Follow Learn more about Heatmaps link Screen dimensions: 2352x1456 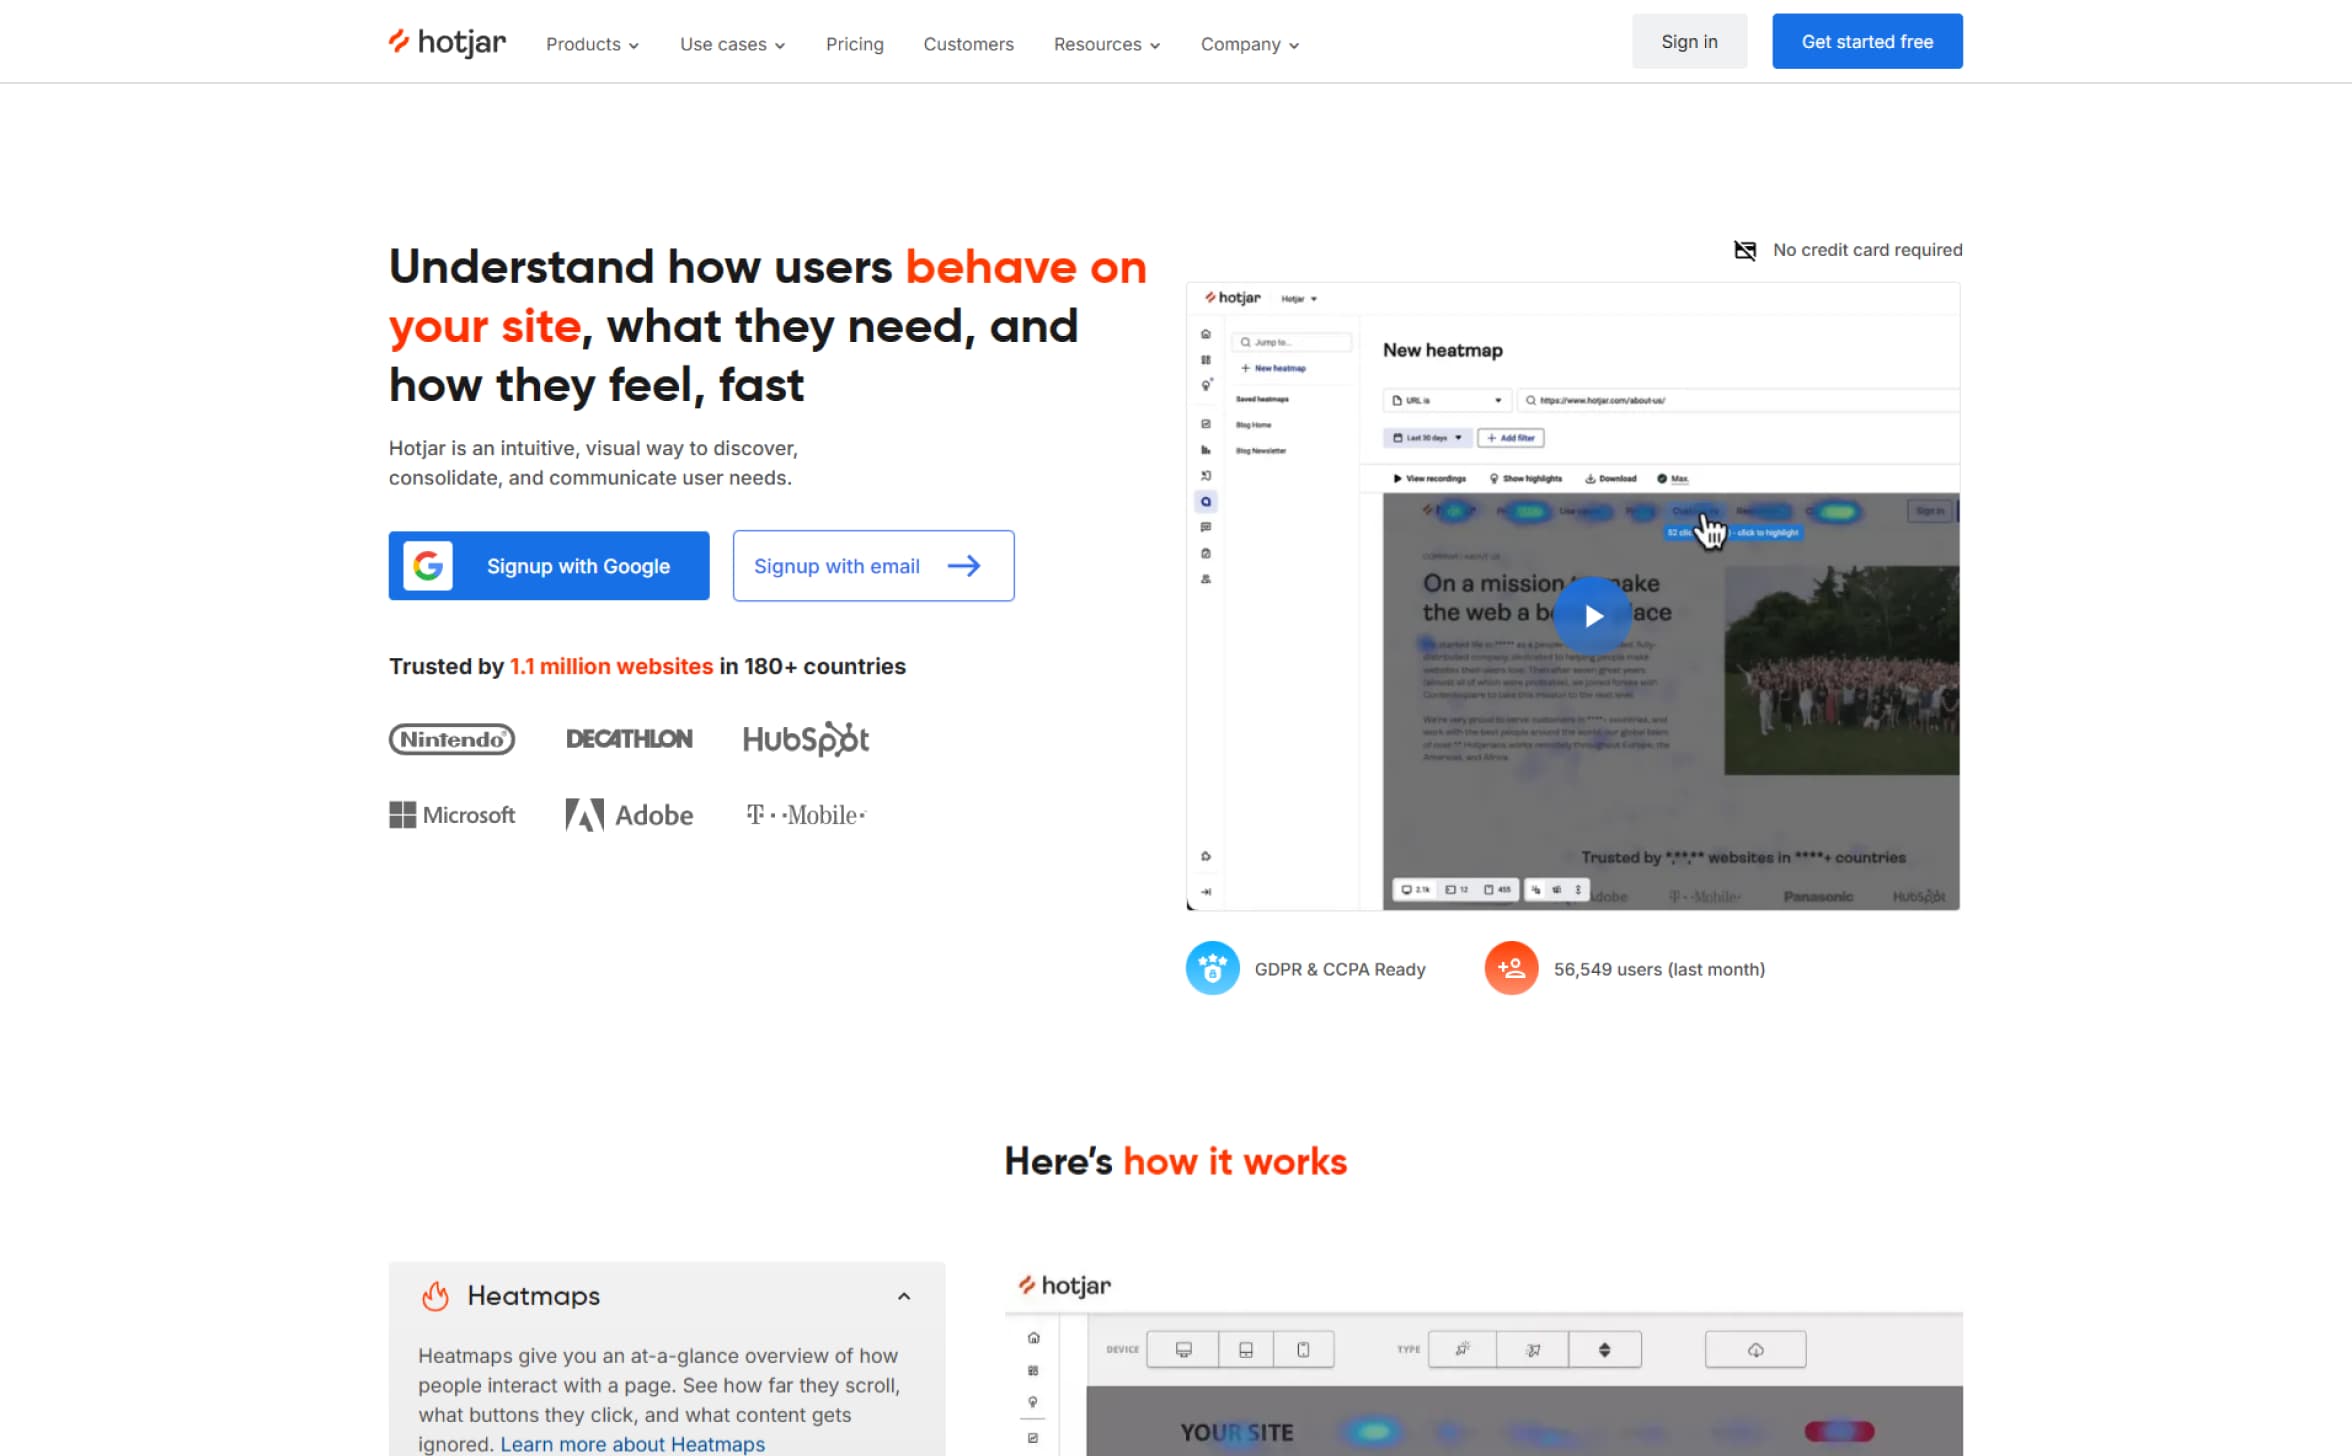pos(632,1444)
